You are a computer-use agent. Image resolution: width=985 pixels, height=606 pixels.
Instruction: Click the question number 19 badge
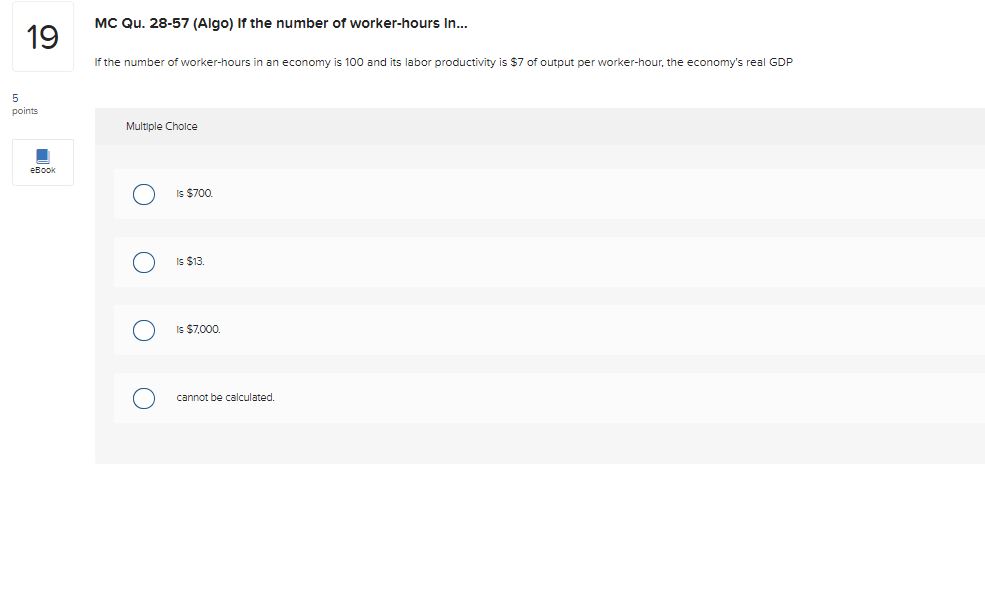[x=42, y=36]
